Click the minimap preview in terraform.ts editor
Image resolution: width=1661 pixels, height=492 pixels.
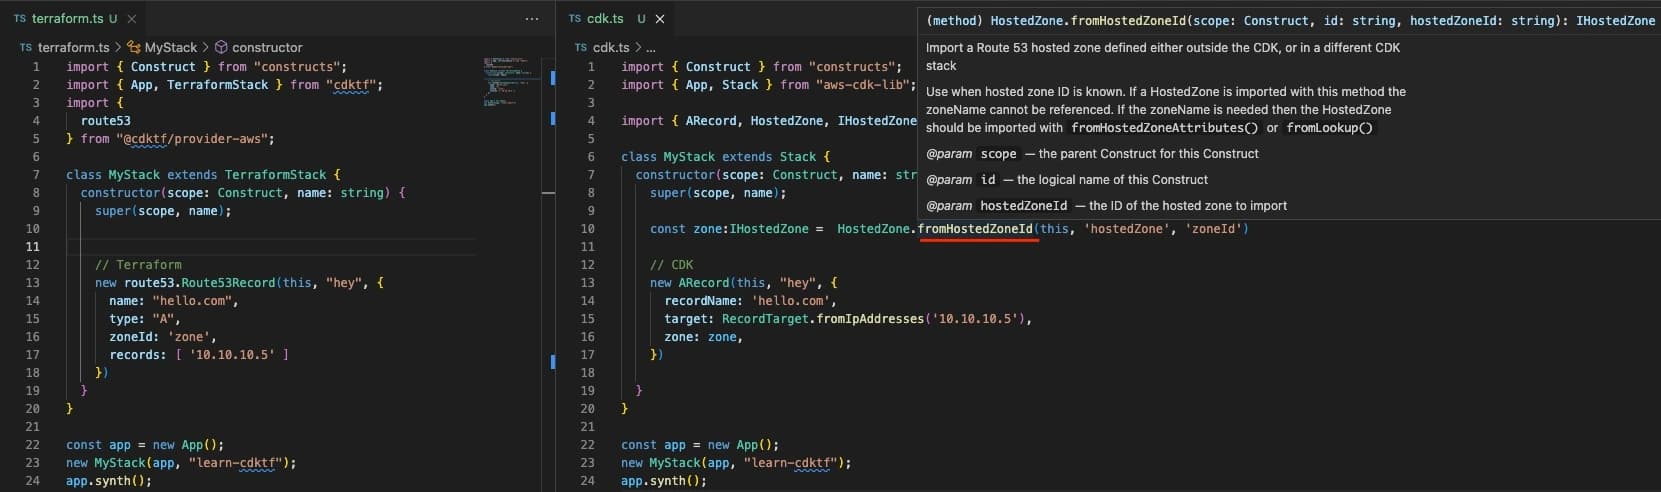coord(511,81)
